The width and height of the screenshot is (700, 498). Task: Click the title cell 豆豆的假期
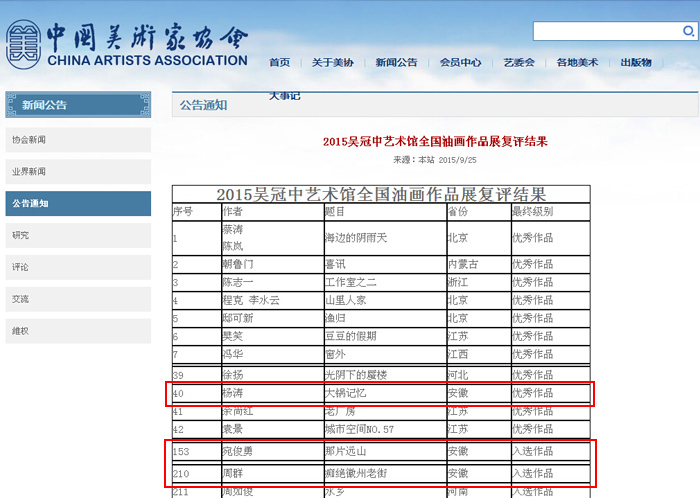click(x=385, y=336)
